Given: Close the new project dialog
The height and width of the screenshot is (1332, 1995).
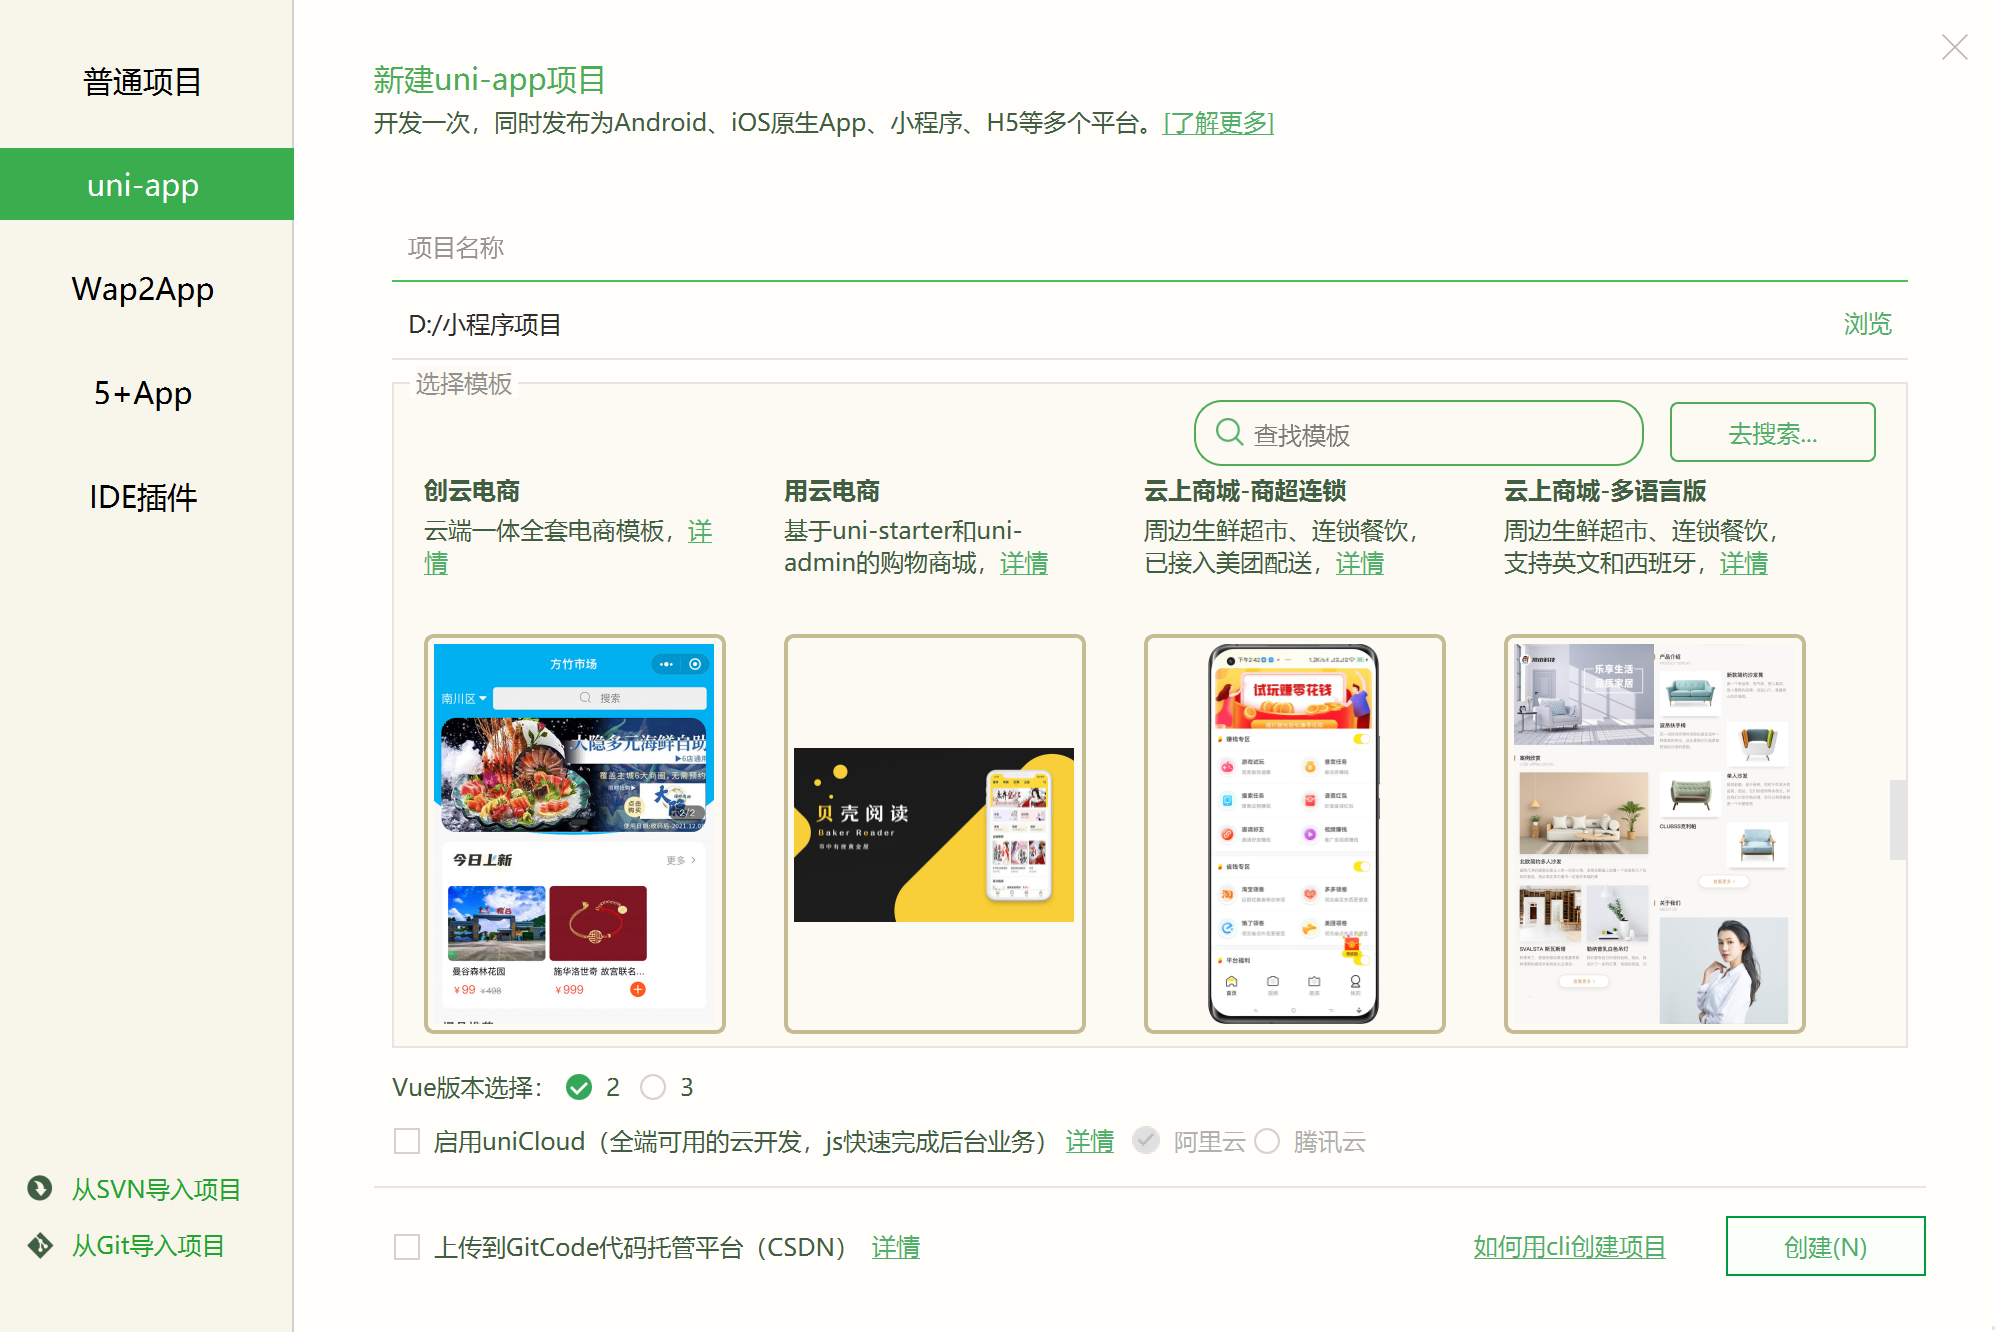Looking at the screenshot, I should click(x=1954, y=47).
